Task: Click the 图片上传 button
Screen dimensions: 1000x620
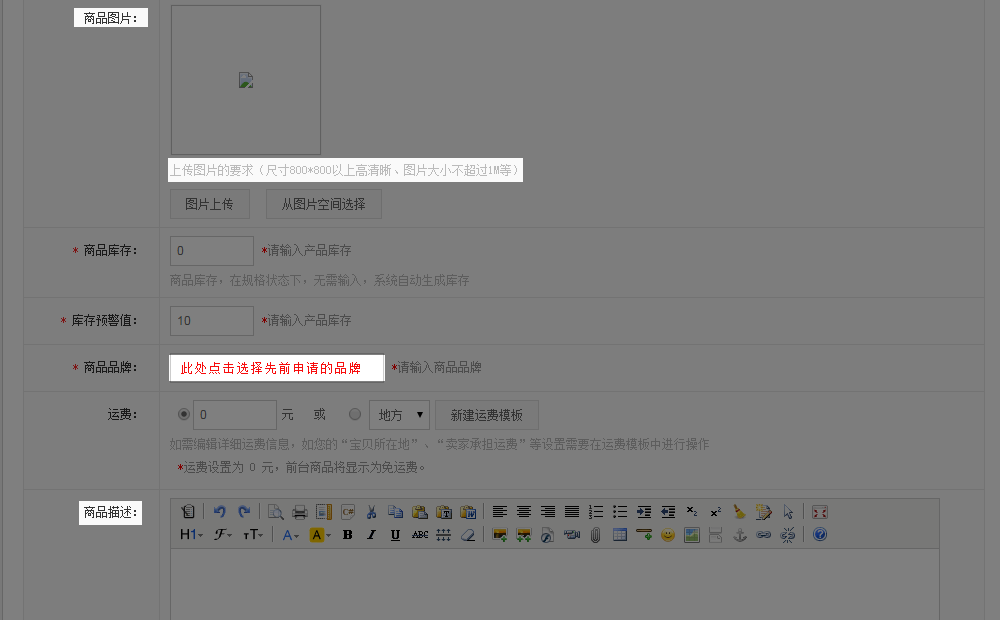Action: pyautogui.click(x=209, y=204)
